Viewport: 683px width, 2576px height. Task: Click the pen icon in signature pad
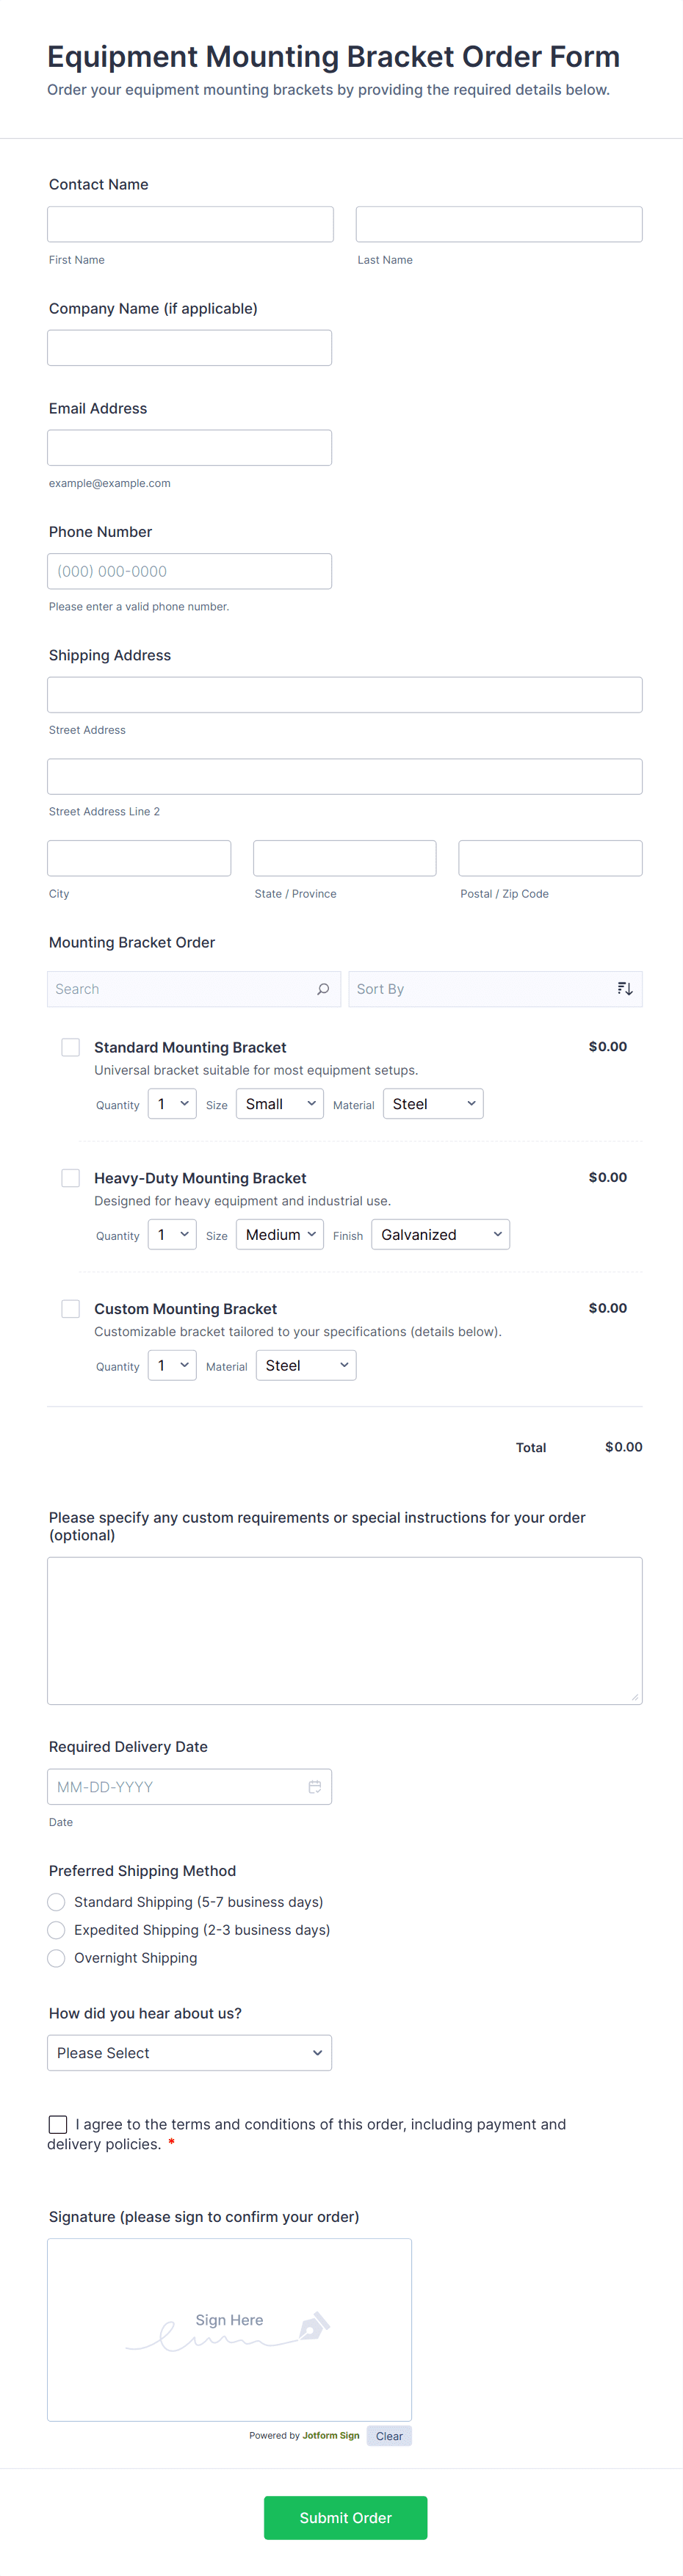pyautogui.click(x=313, y=2327)
